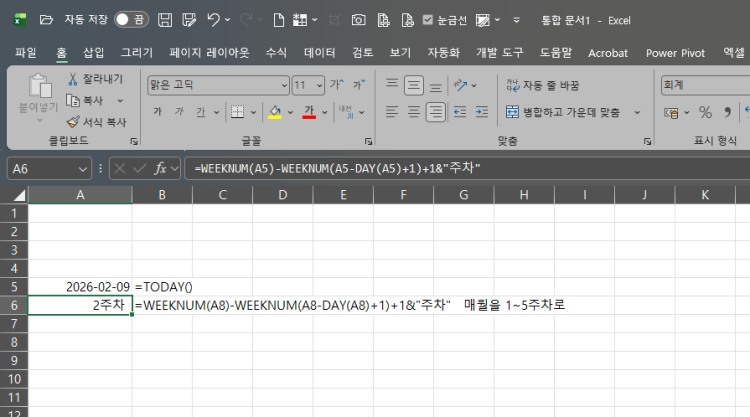
Task: Click the camera icon in quick access toolbar
Action: coord(358,20)
